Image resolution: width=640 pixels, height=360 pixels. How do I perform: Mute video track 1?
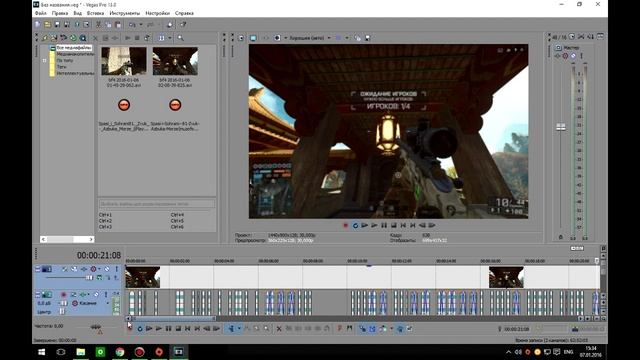click(x=107, y=269)
